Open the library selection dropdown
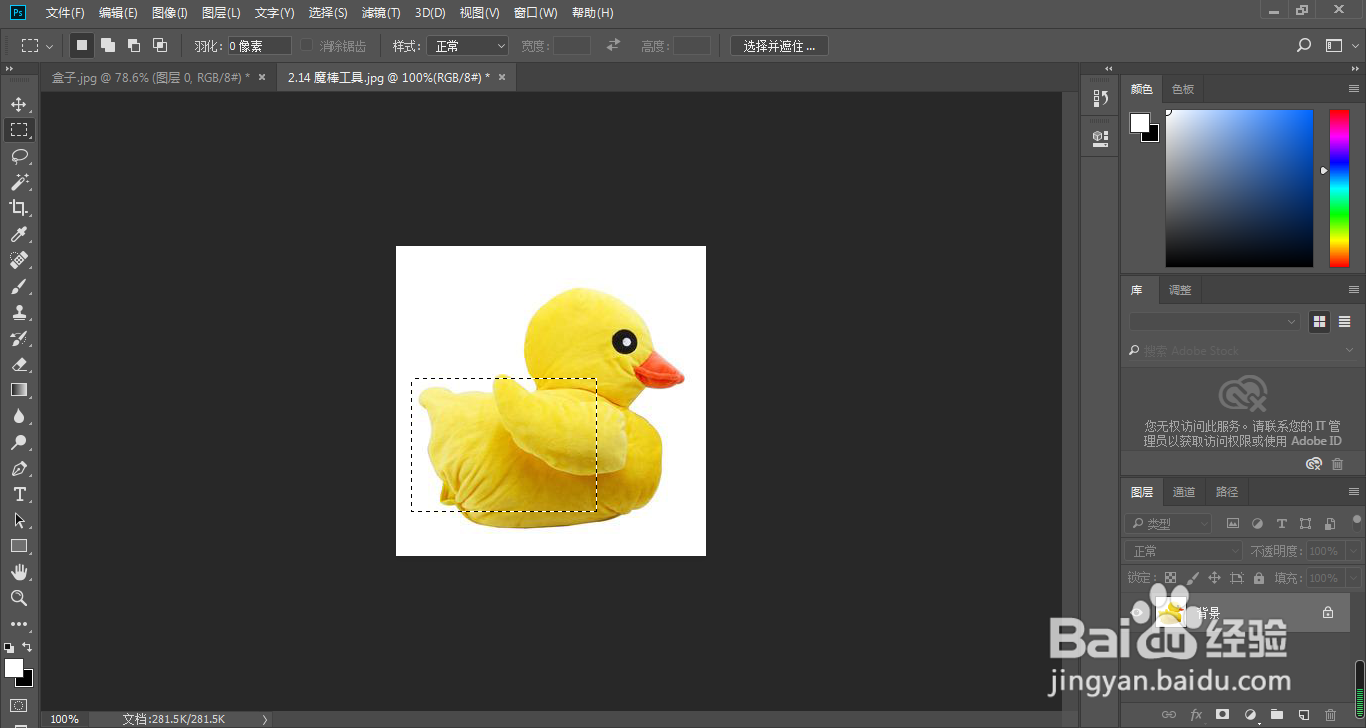1366x728 pixels. [1215, 322]
